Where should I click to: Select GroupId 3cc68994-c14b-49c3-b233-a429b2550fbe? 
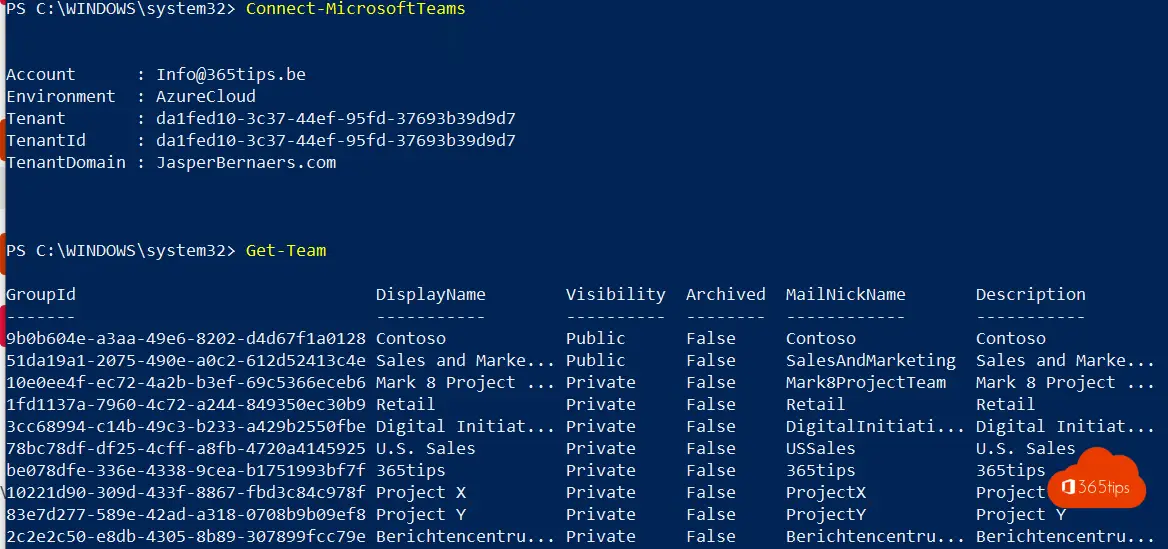point(185,426)
